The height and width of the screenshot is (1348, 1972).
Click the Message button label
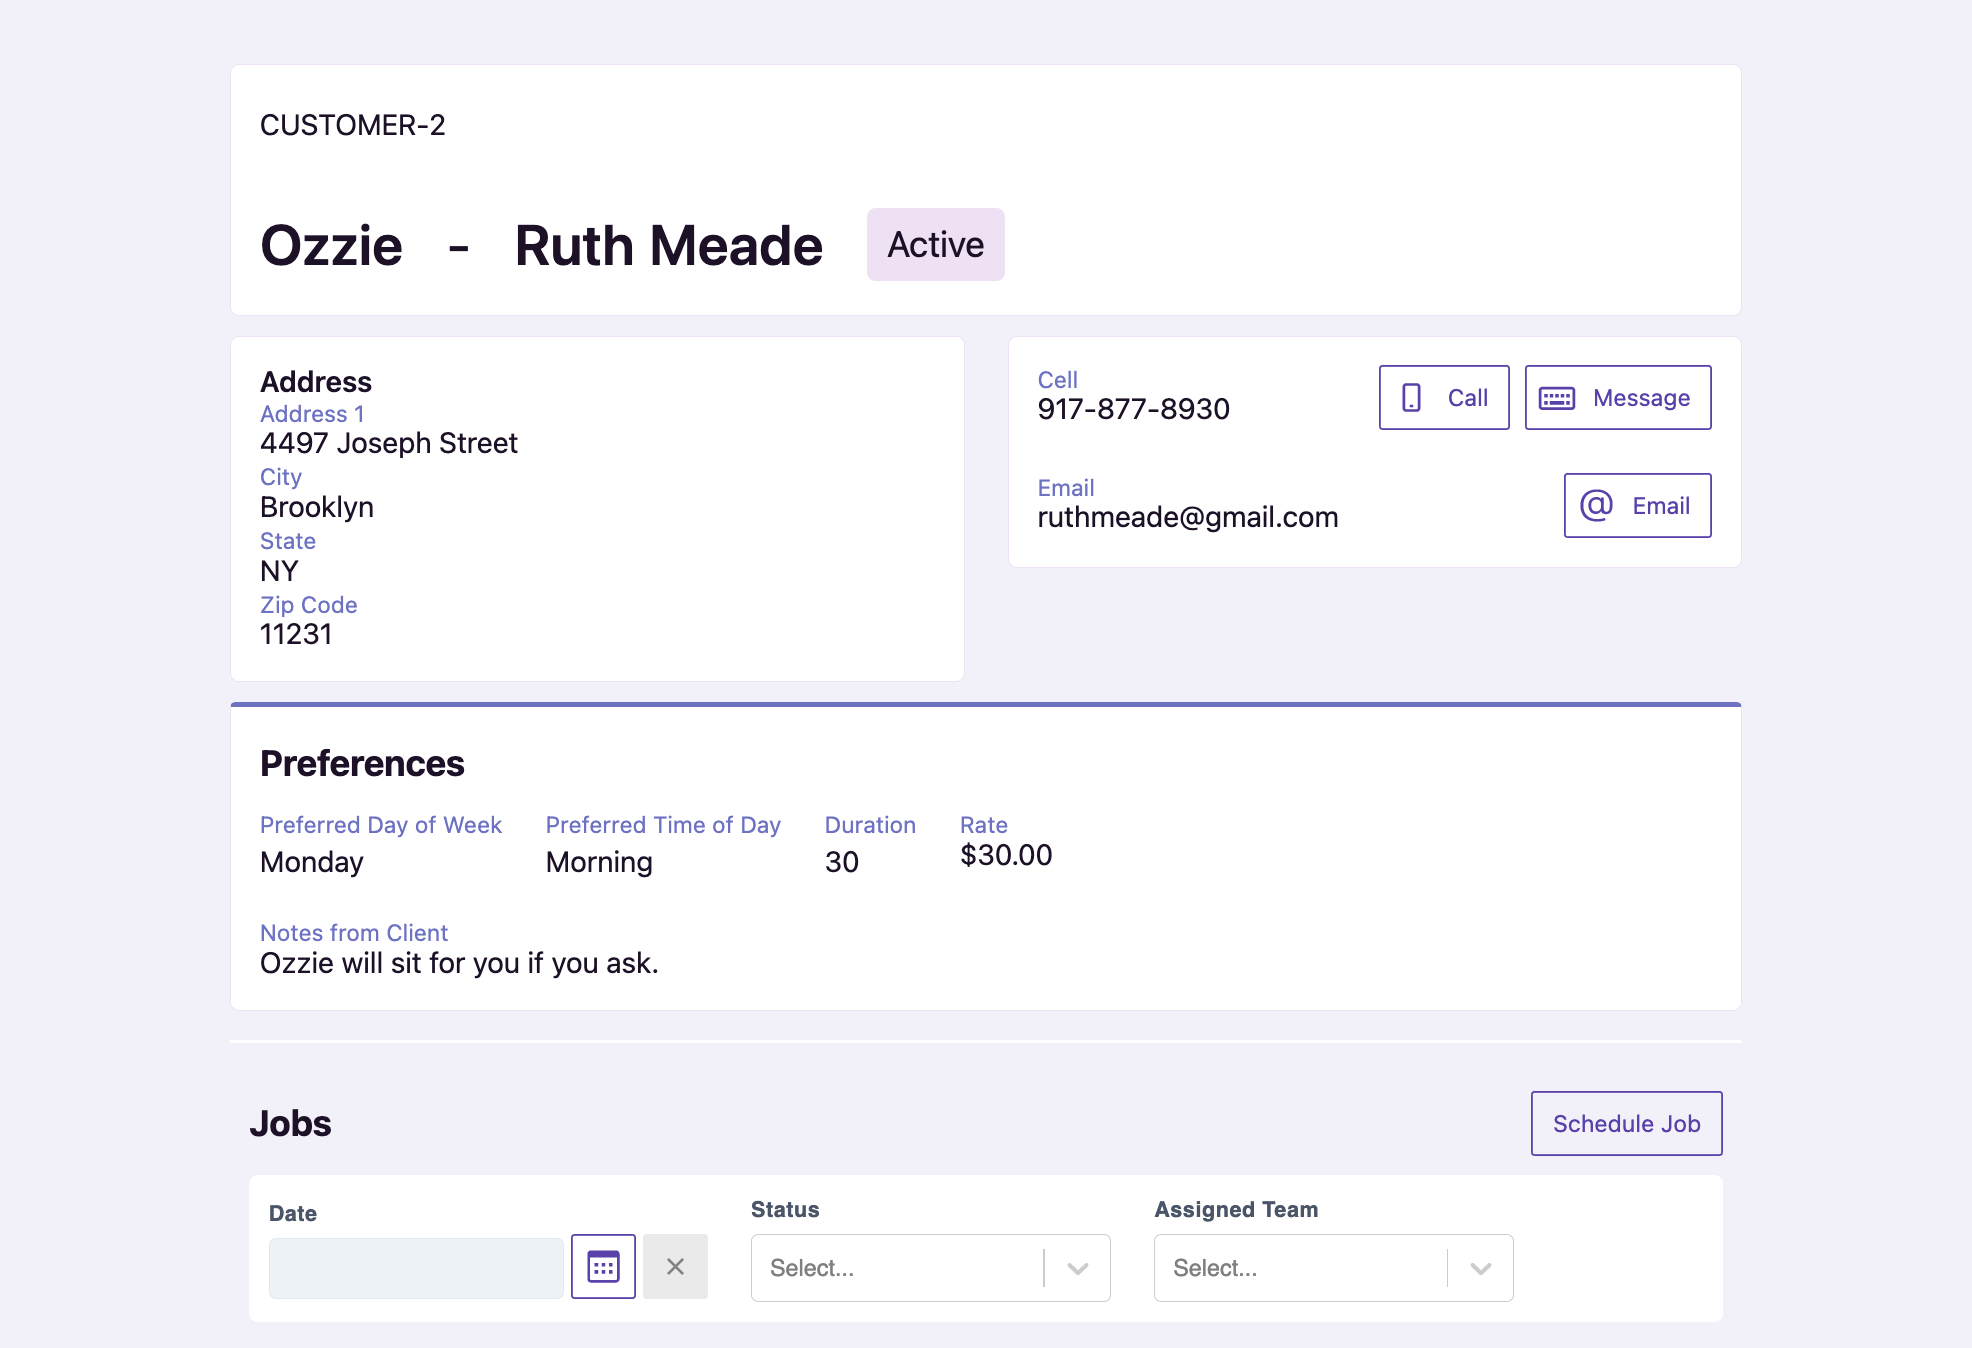point(1641,398)
